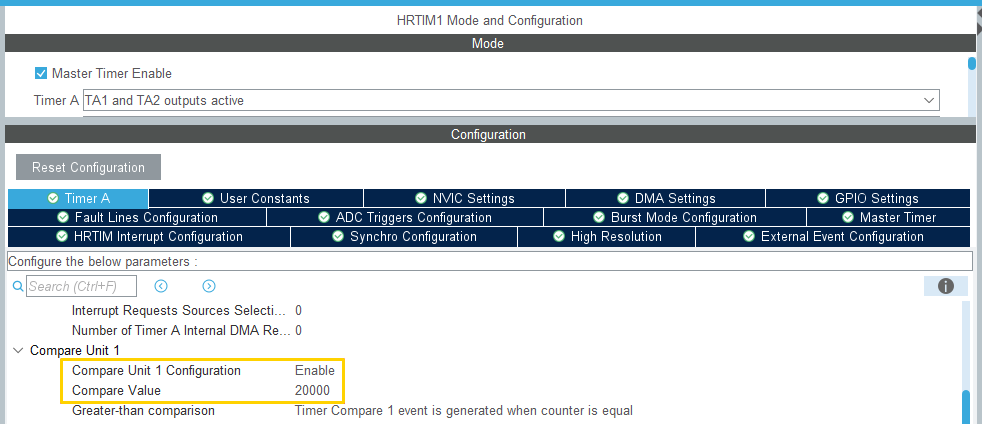Click the green check icon on User Constants tab
The height and width of the screenshot is (424, 982).
[x=209, y=199]
